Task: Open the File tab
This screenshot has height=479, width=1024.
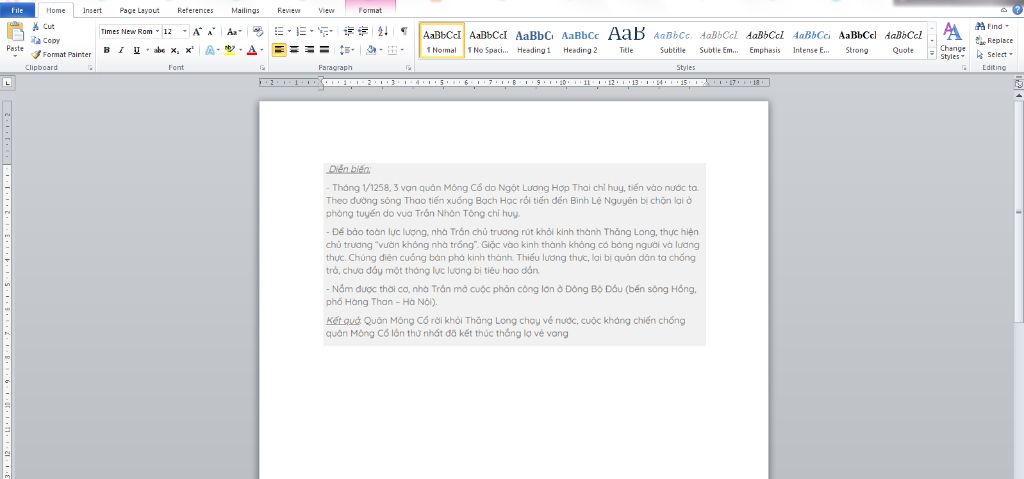Action: [x=18, y=10]
